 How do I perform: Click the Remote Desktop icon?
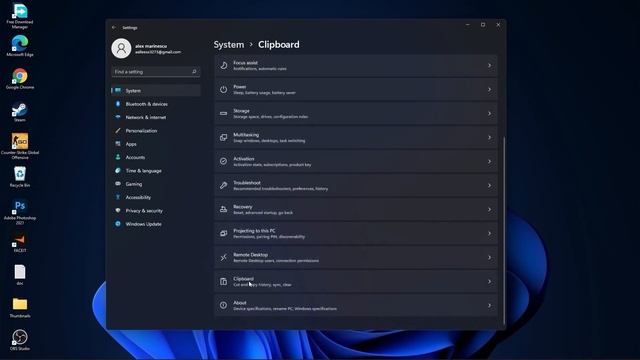223,258
